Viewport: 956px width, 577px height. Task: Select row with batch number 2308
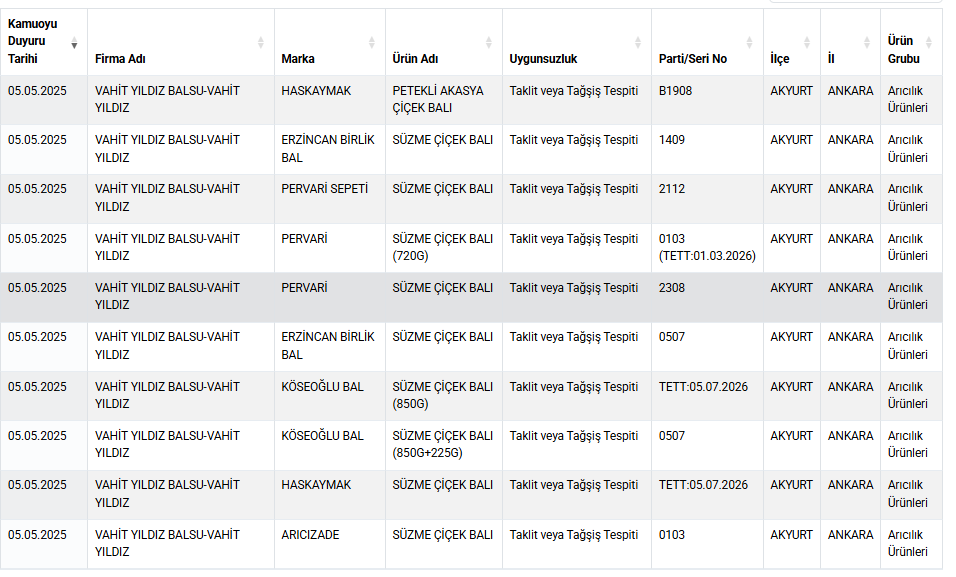pos(471,297)
